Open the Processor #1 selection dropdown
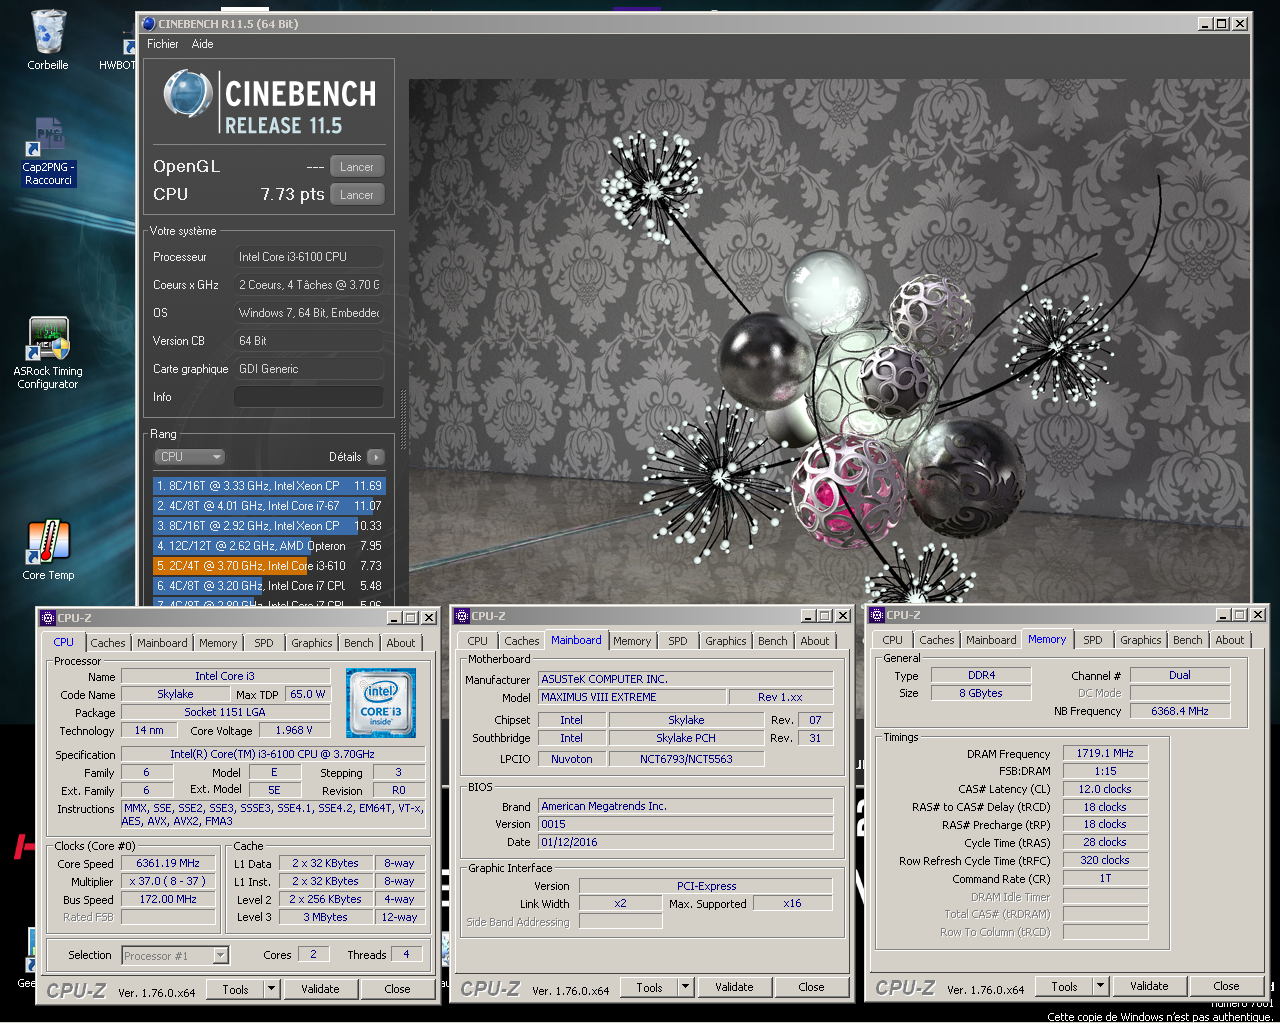1280x1024 pixels. (175, 956)
